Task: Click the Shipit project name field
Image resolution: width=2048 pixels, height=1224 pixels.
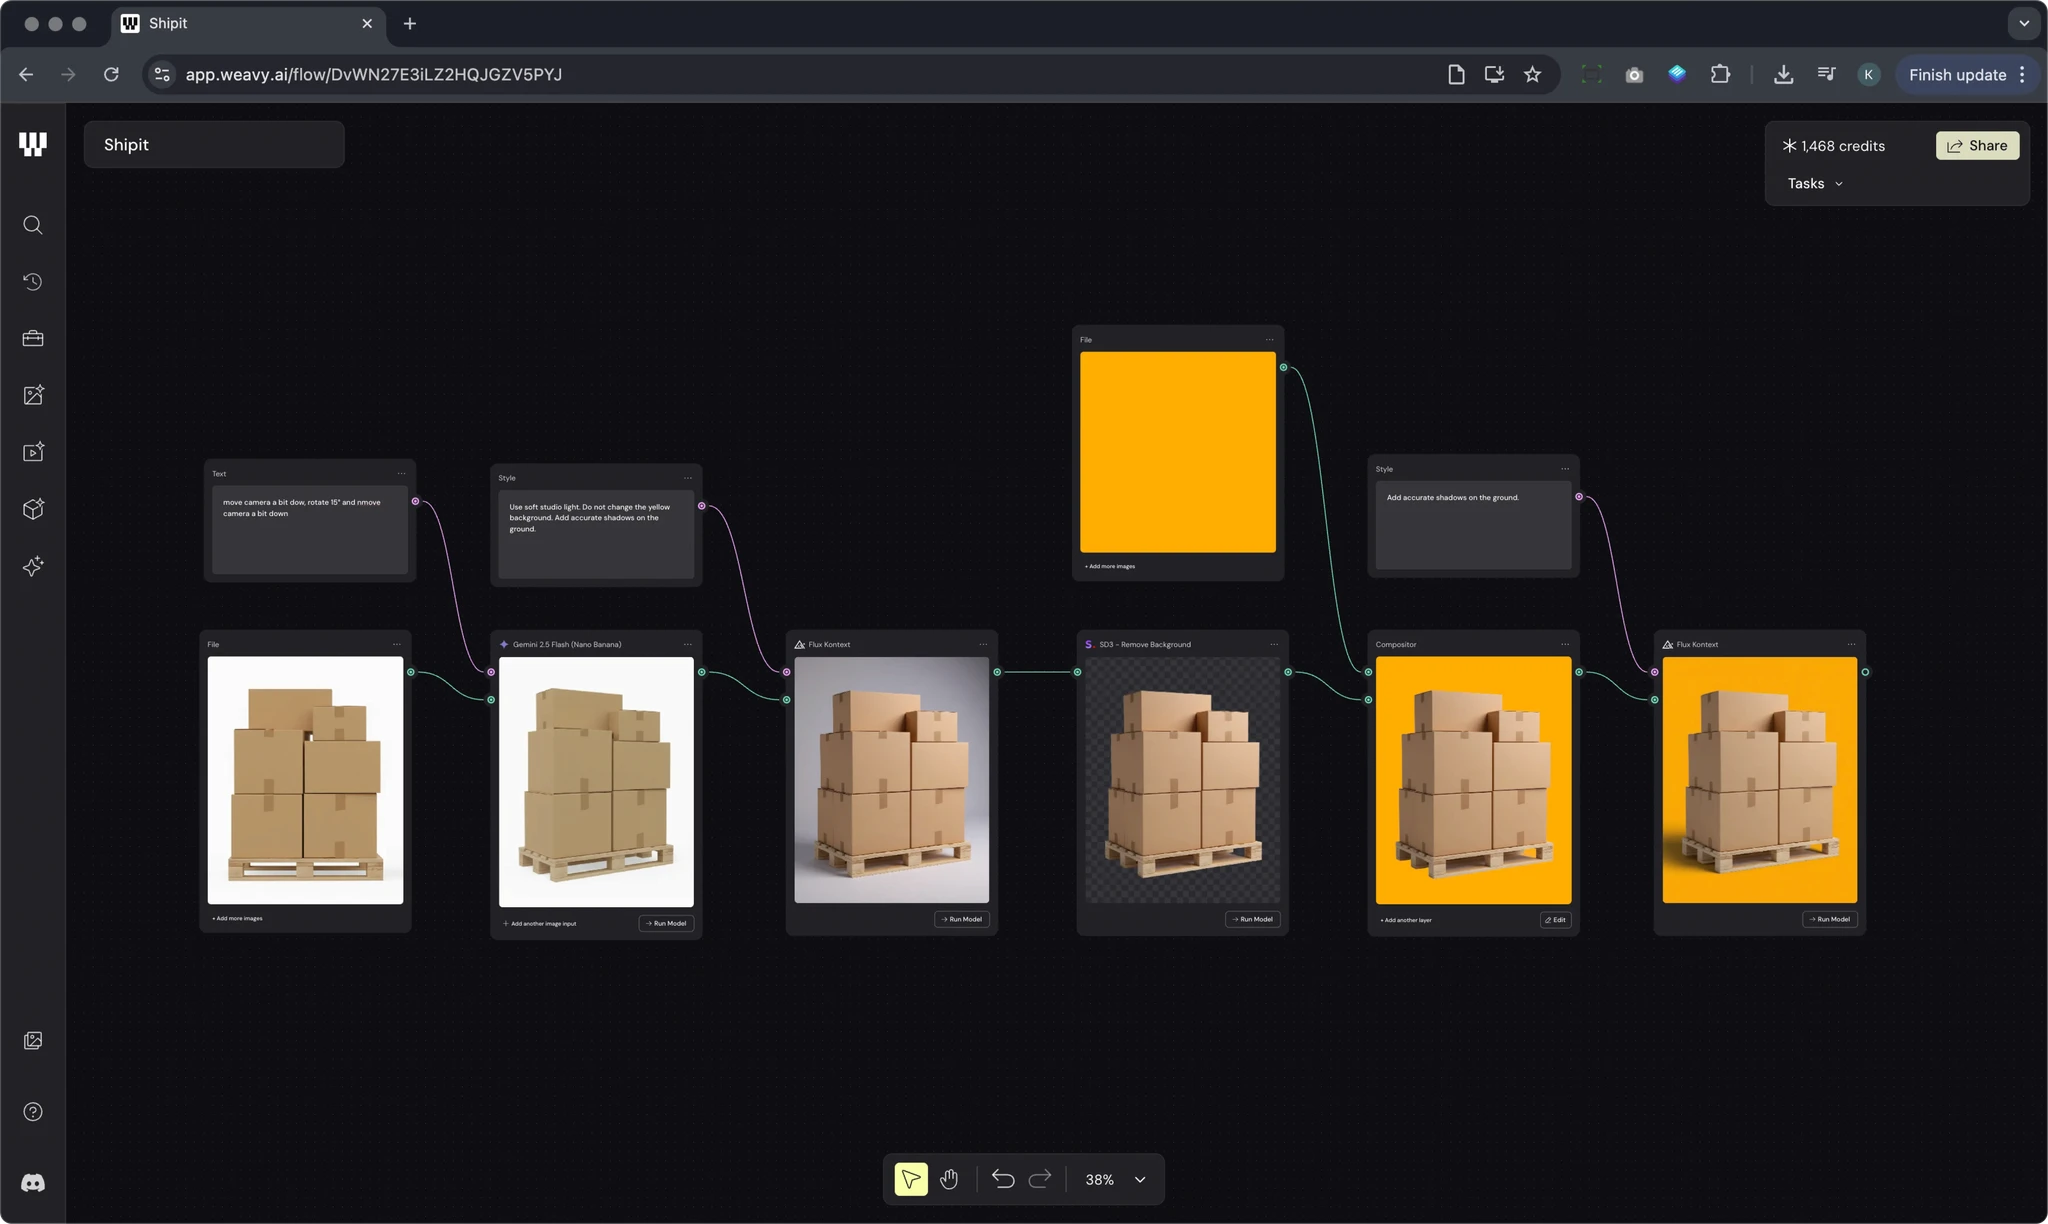Action: pos(214,145)
